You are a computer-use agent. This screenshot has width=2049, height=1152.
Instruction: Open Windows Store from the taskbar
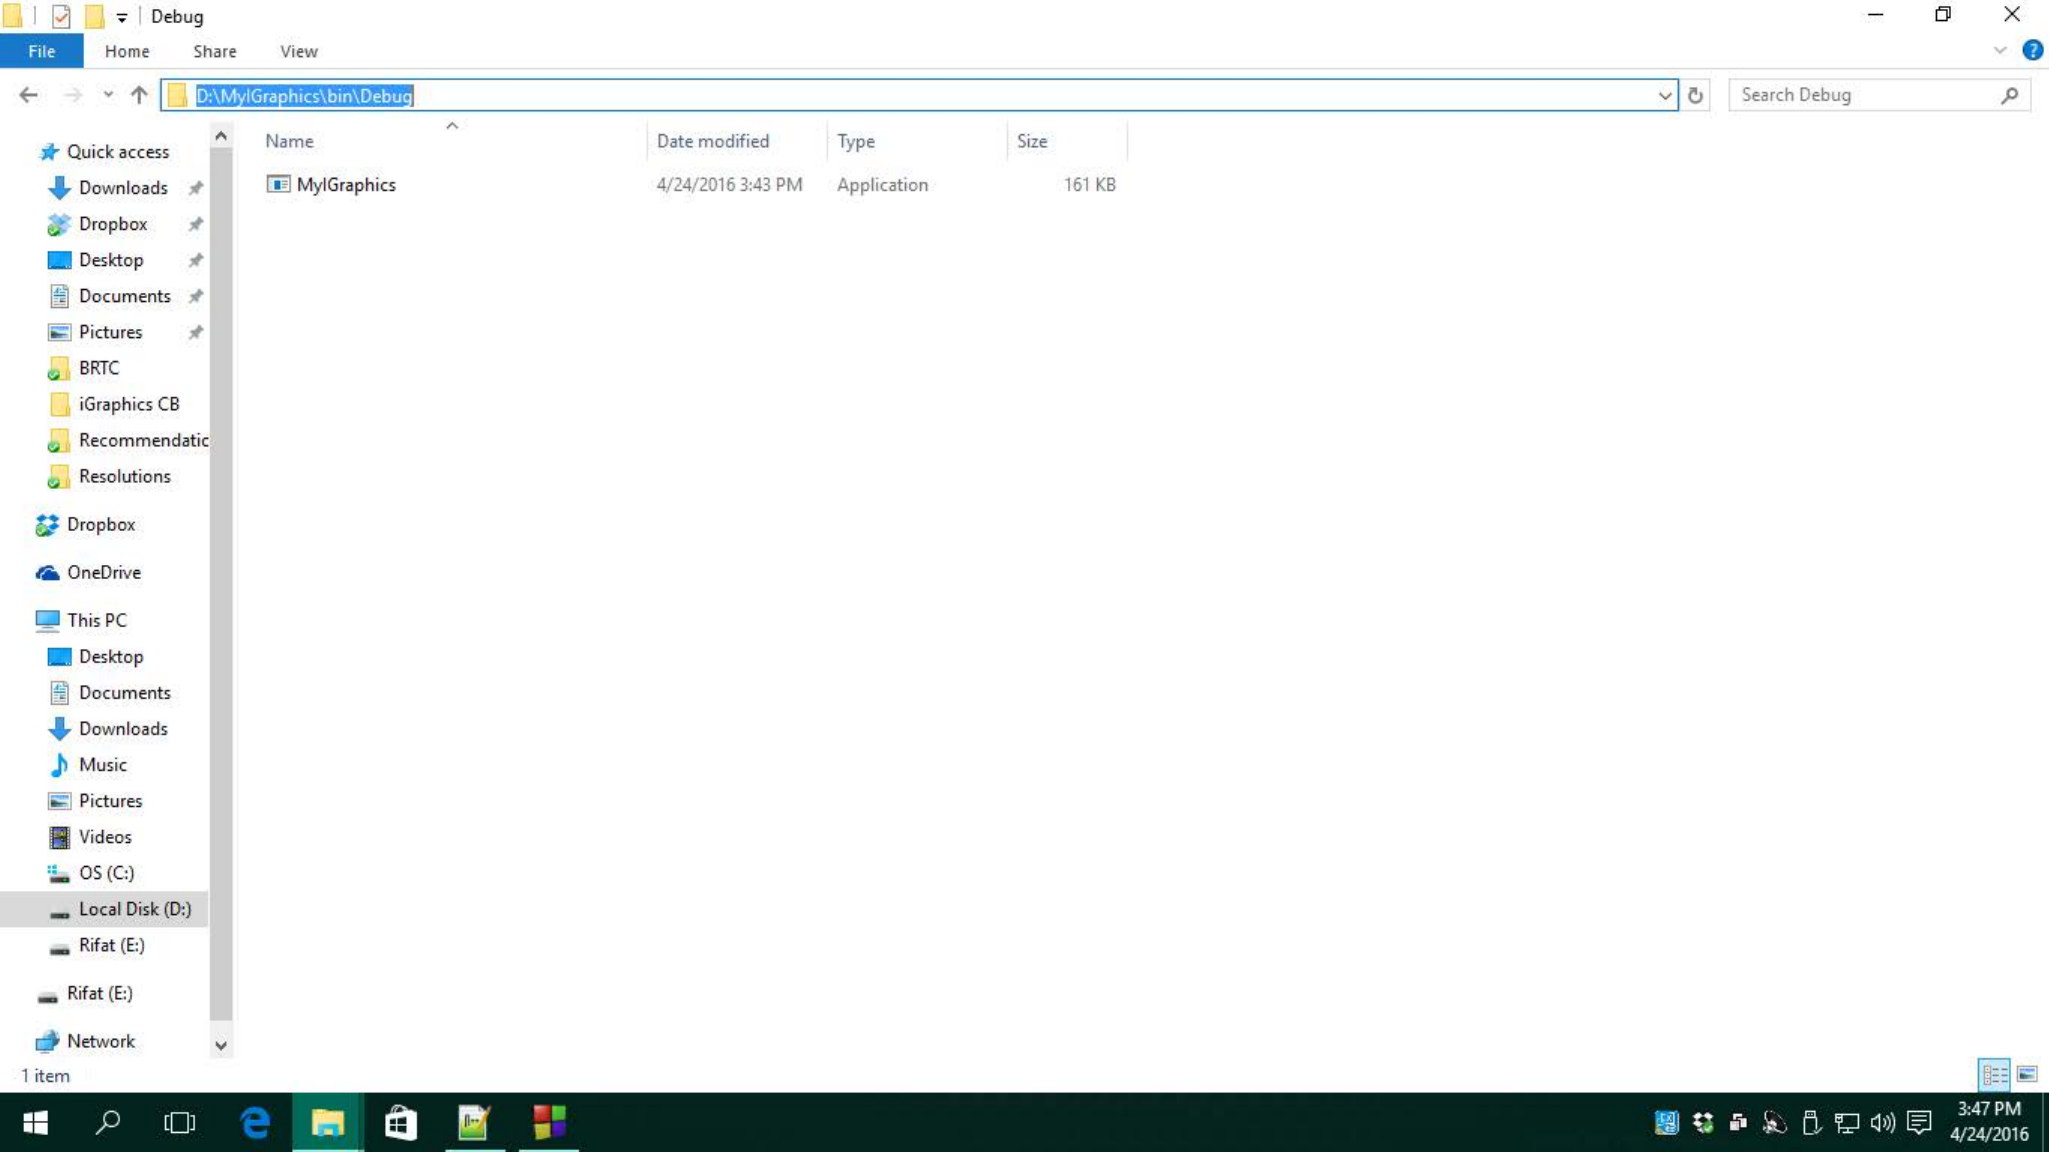click(x=400, y=1122)
